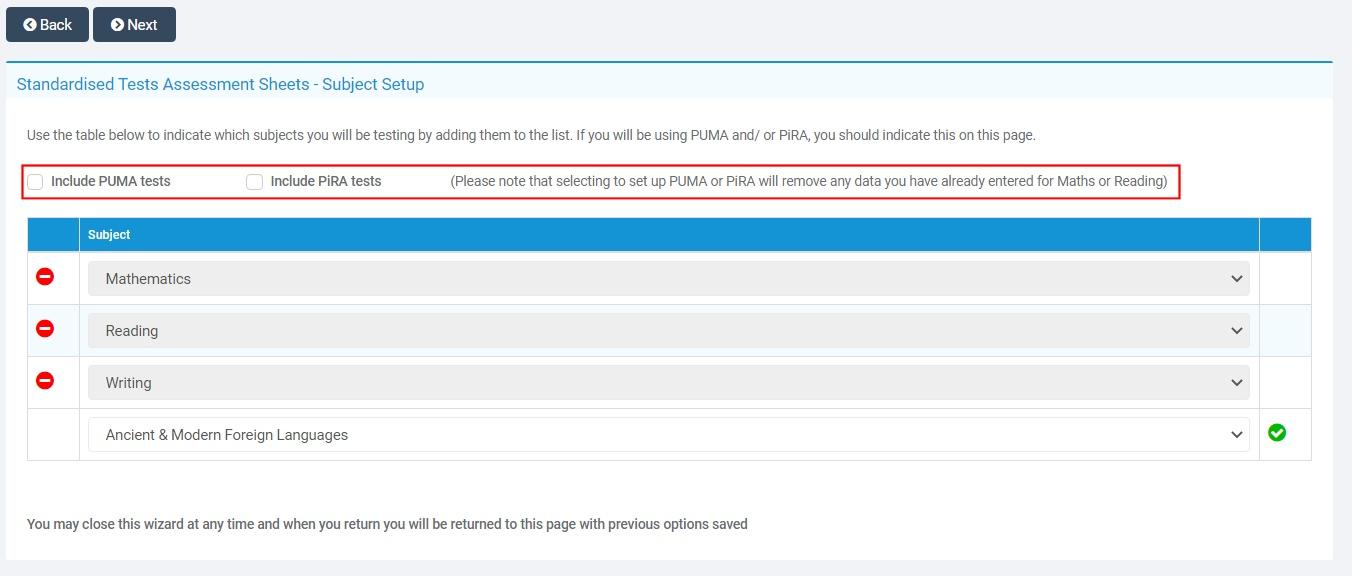The image size is (1352, 576).
Task: Click the Subject column header
Action: (109, 235)
